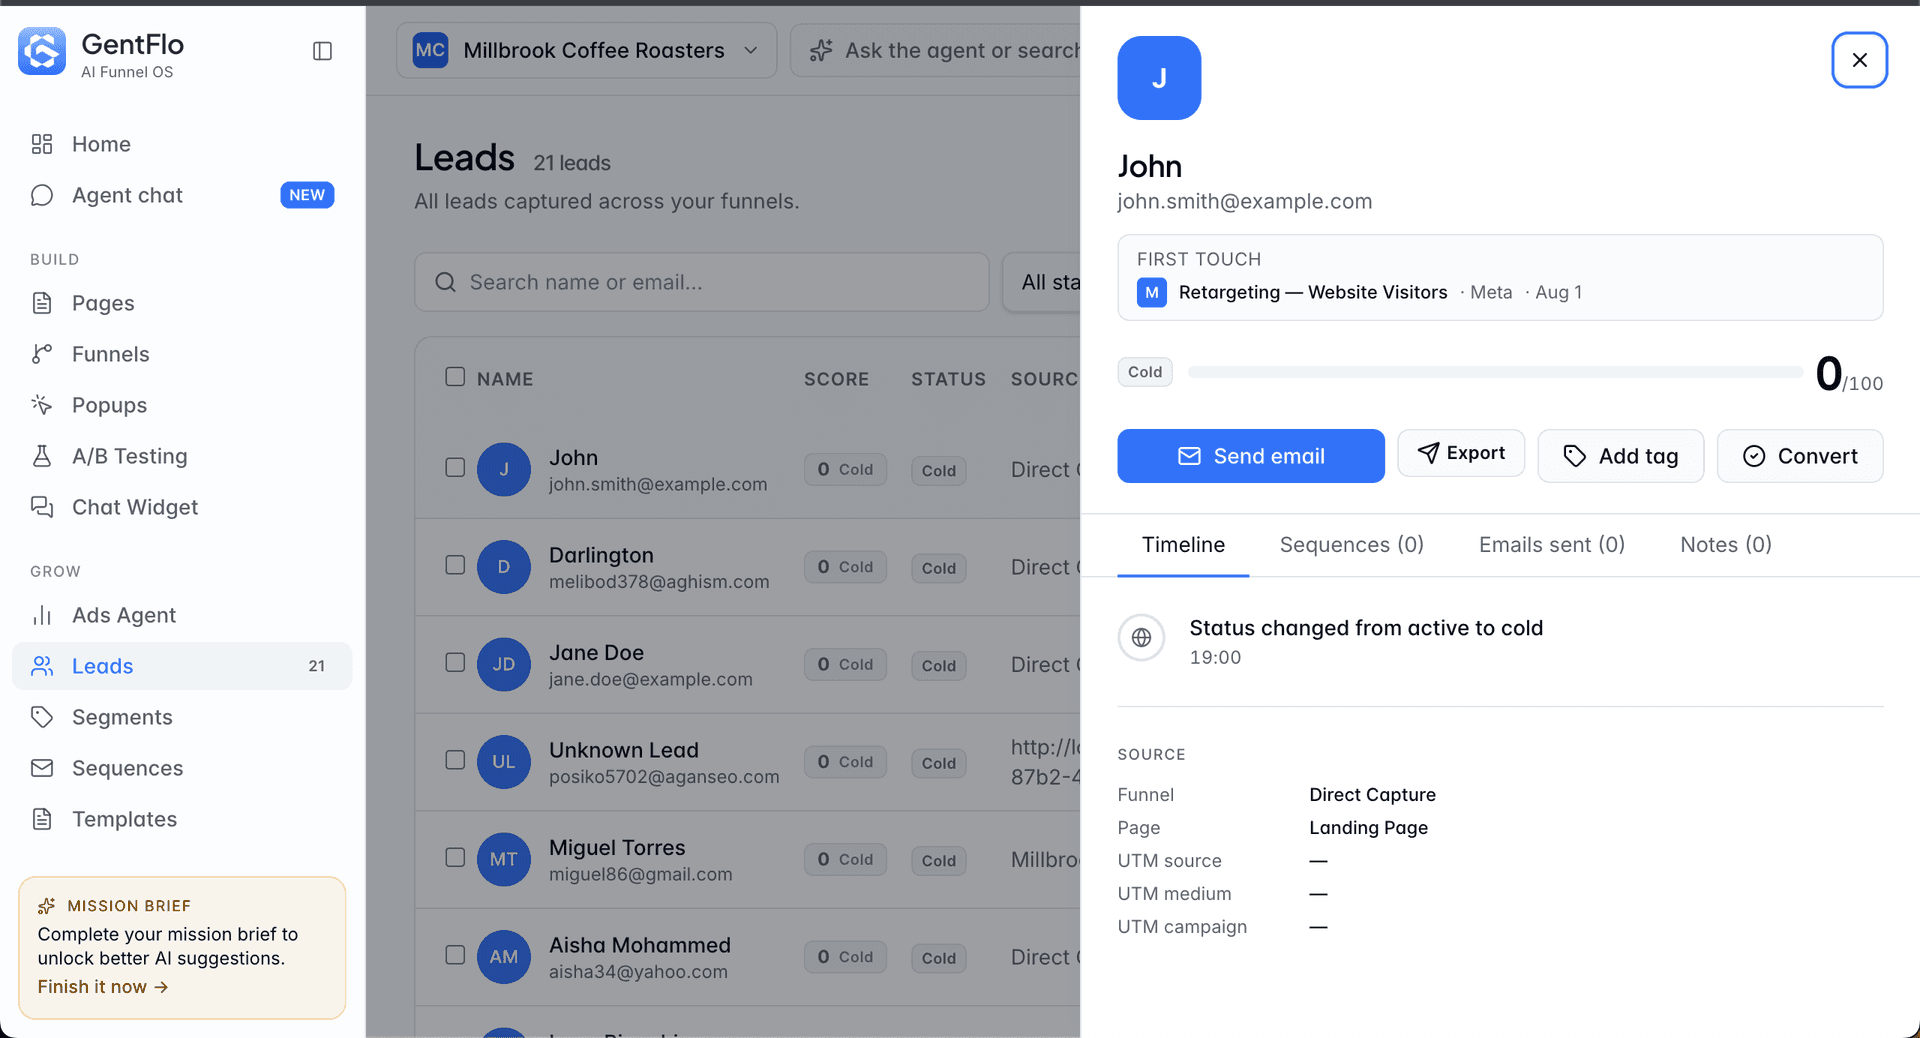Click the Mission Brief sparkle icon
This screenshot has height=1038, width=1920.
click(47, 906)
